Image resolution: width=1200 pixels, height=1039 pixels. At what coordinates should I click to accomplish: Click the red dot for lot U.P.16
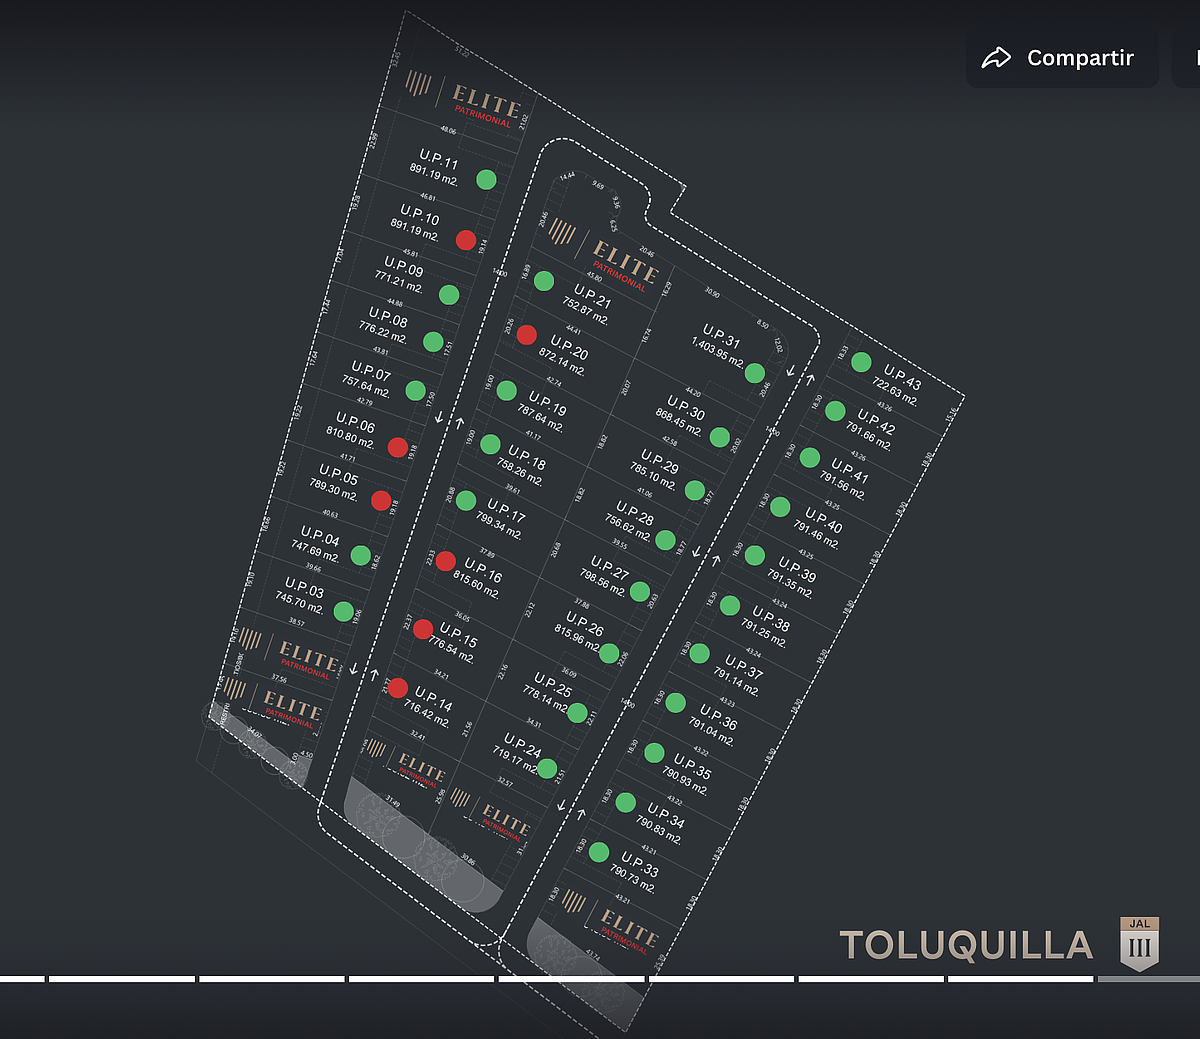(x=446, y=561)
